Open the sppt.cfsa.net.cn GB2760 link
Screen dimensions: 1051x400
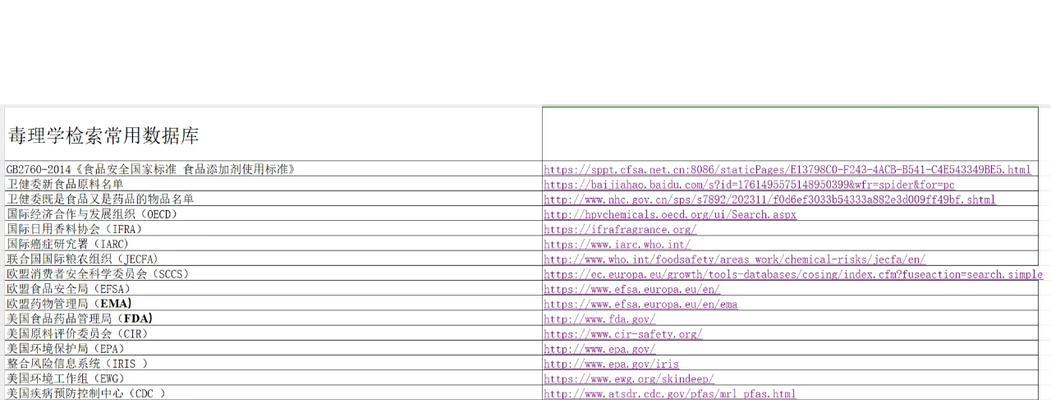[x=787, y=170]
